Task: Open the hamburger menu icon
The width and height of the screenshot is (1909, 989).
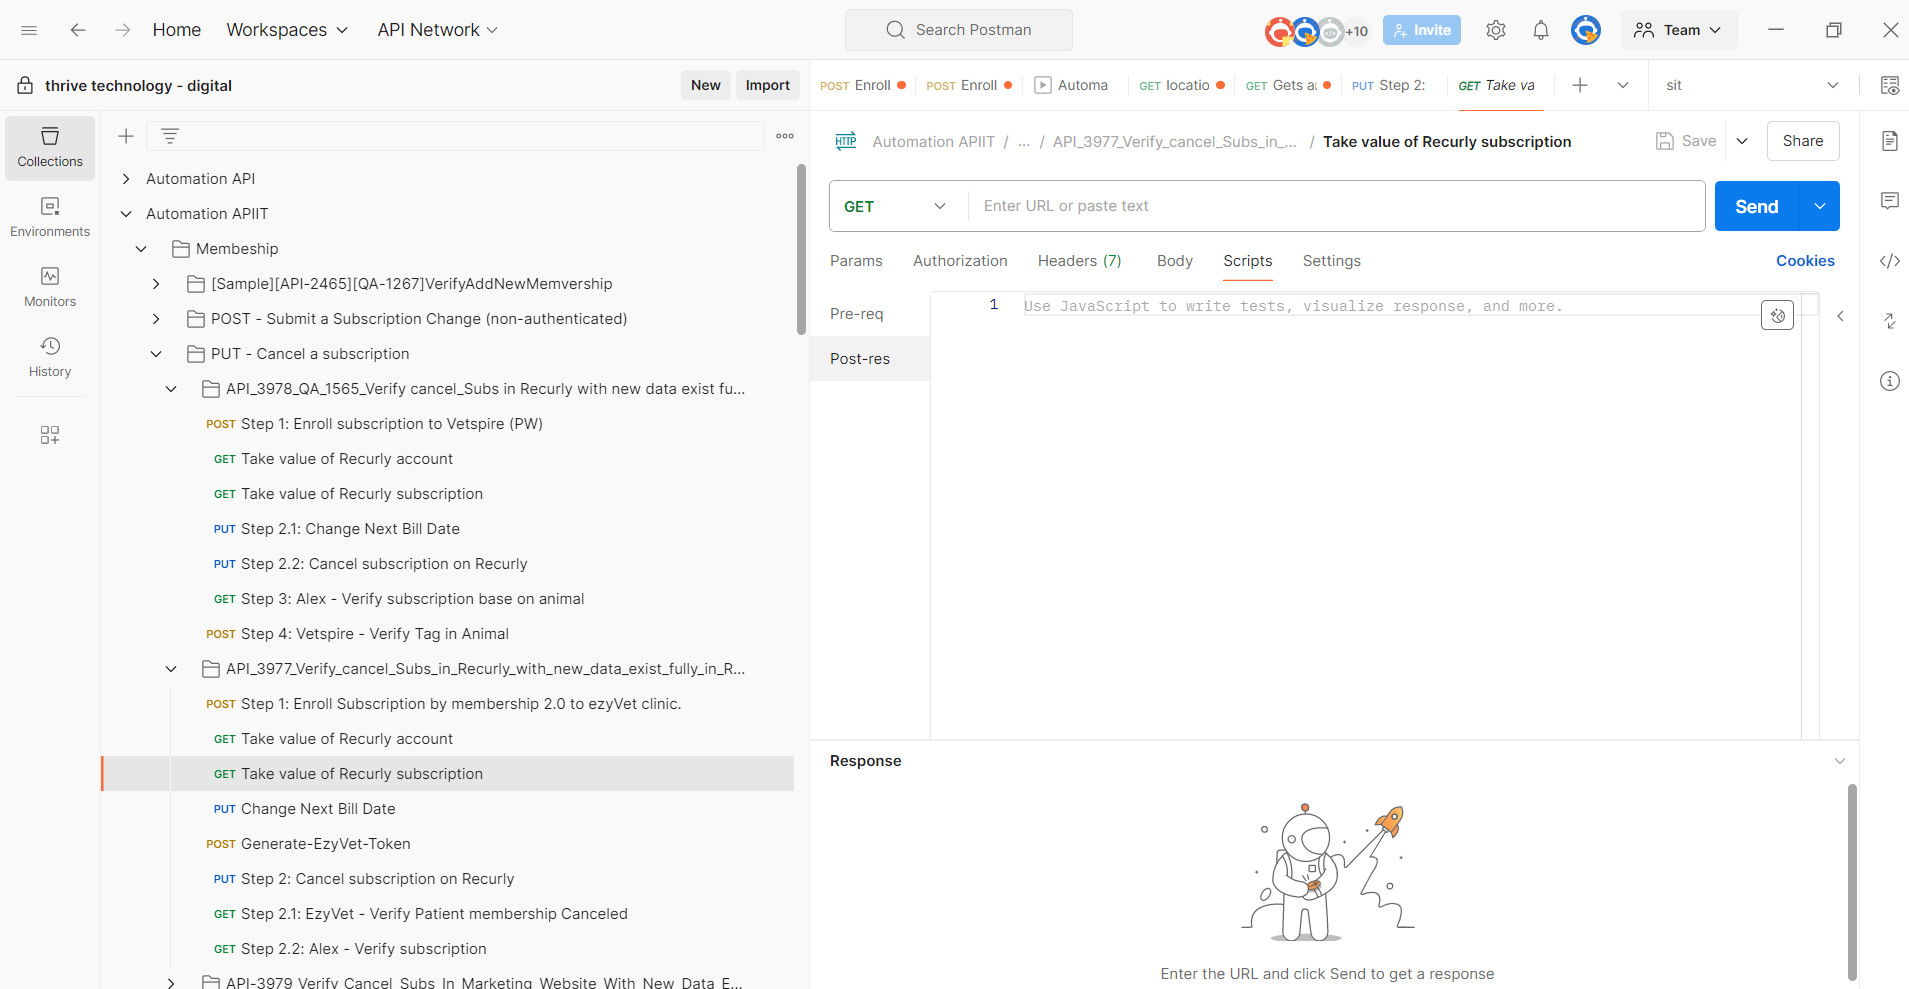Action: pyautogui.click(x=29, y=30)
